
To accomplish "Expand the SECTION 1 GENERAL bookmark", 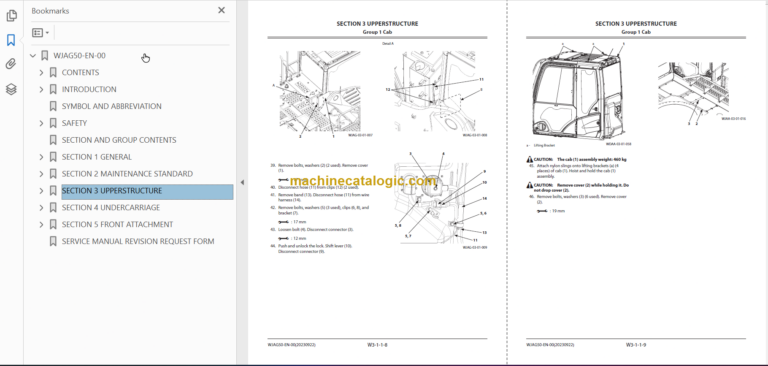I will pyautogui.click(x=41, y=157).
